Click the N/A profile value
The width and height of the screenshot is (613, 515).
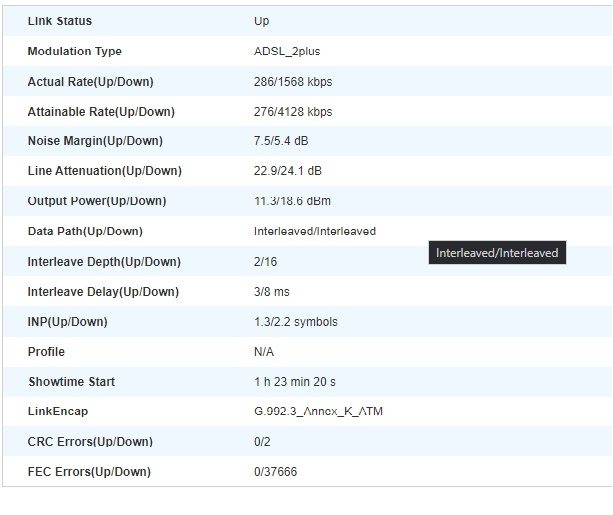(x=263, y=352)
